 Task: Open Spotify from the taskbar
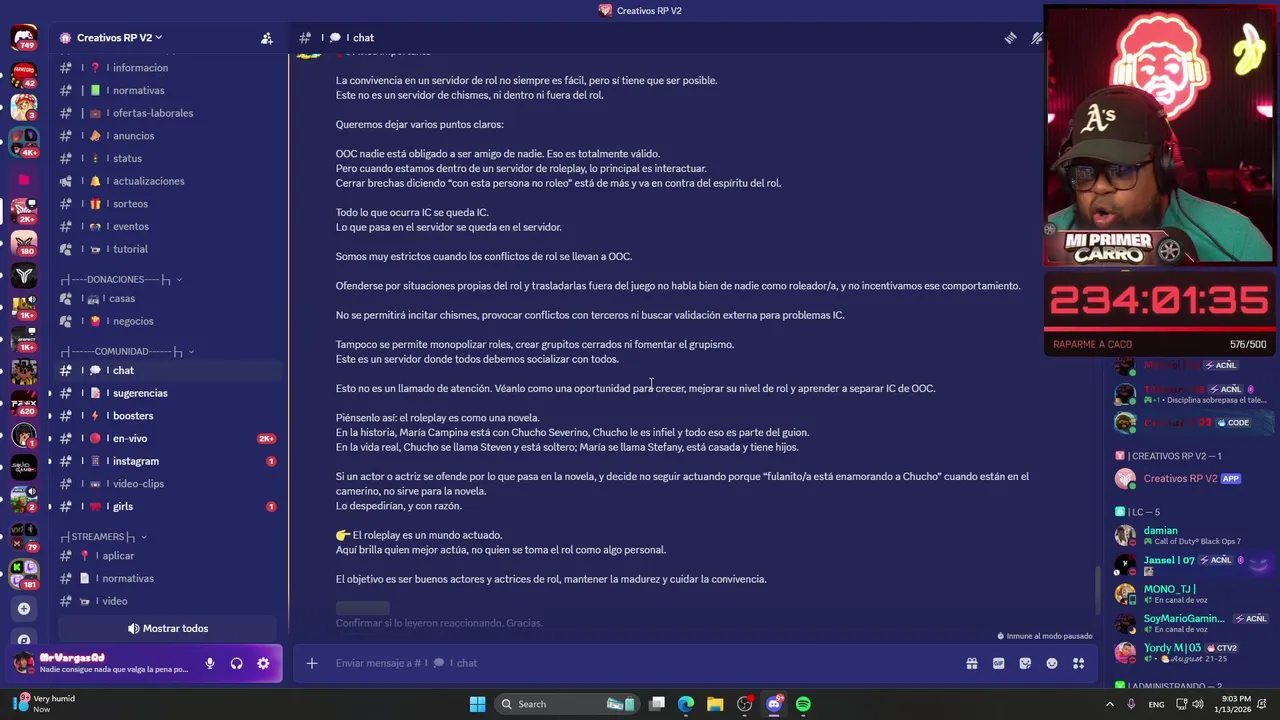click(803, 704)
